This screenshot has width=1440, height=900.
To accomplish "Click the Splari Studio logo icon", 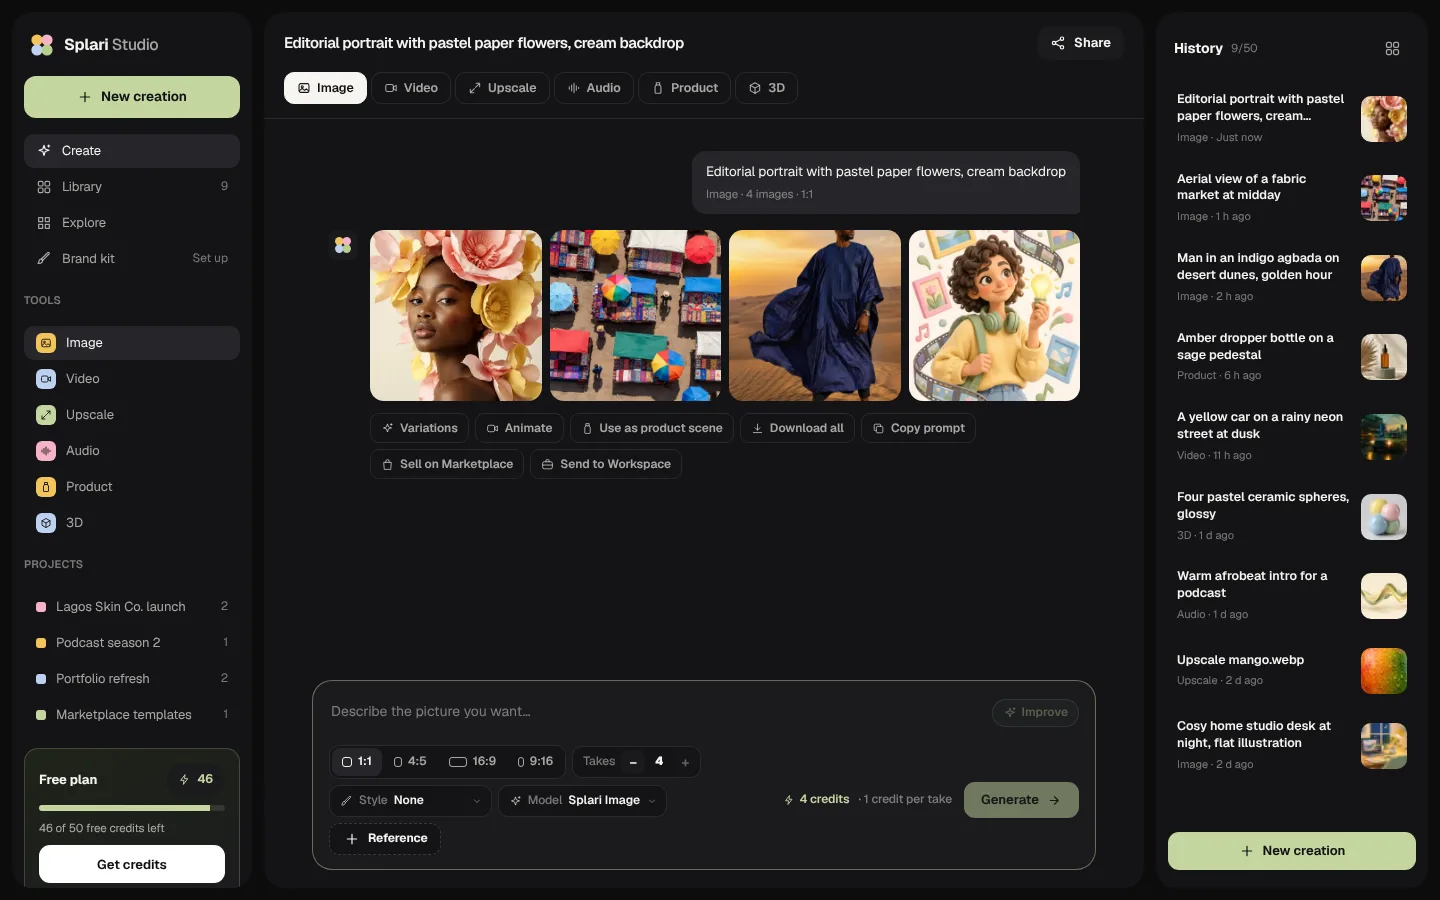I will pyautogui.click(x=42, y=44).
